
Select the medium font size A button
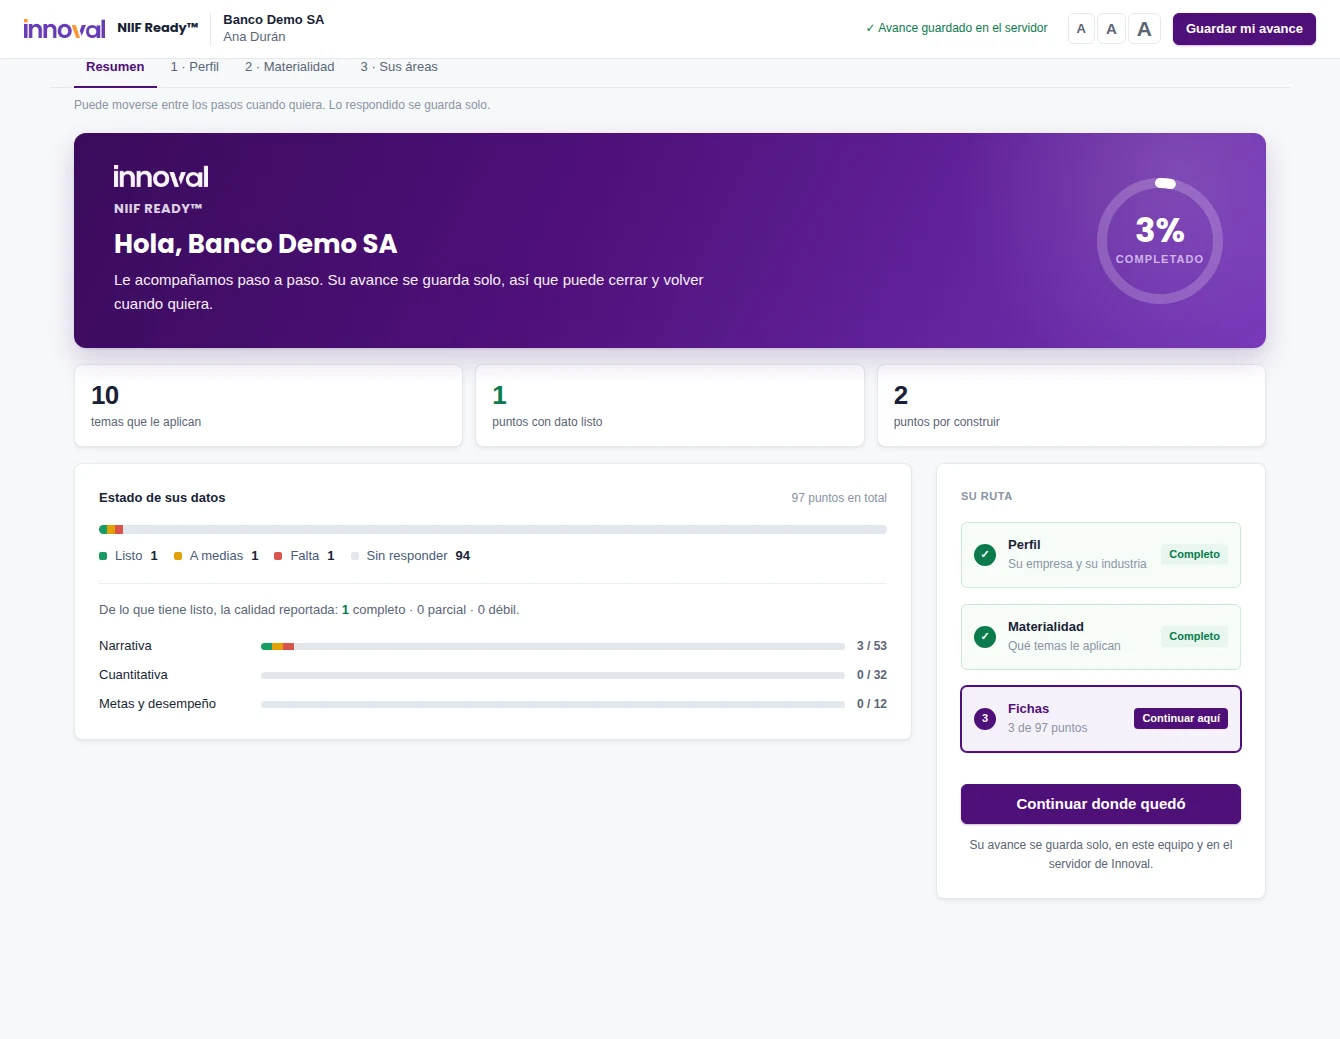tap(1111, 29)
